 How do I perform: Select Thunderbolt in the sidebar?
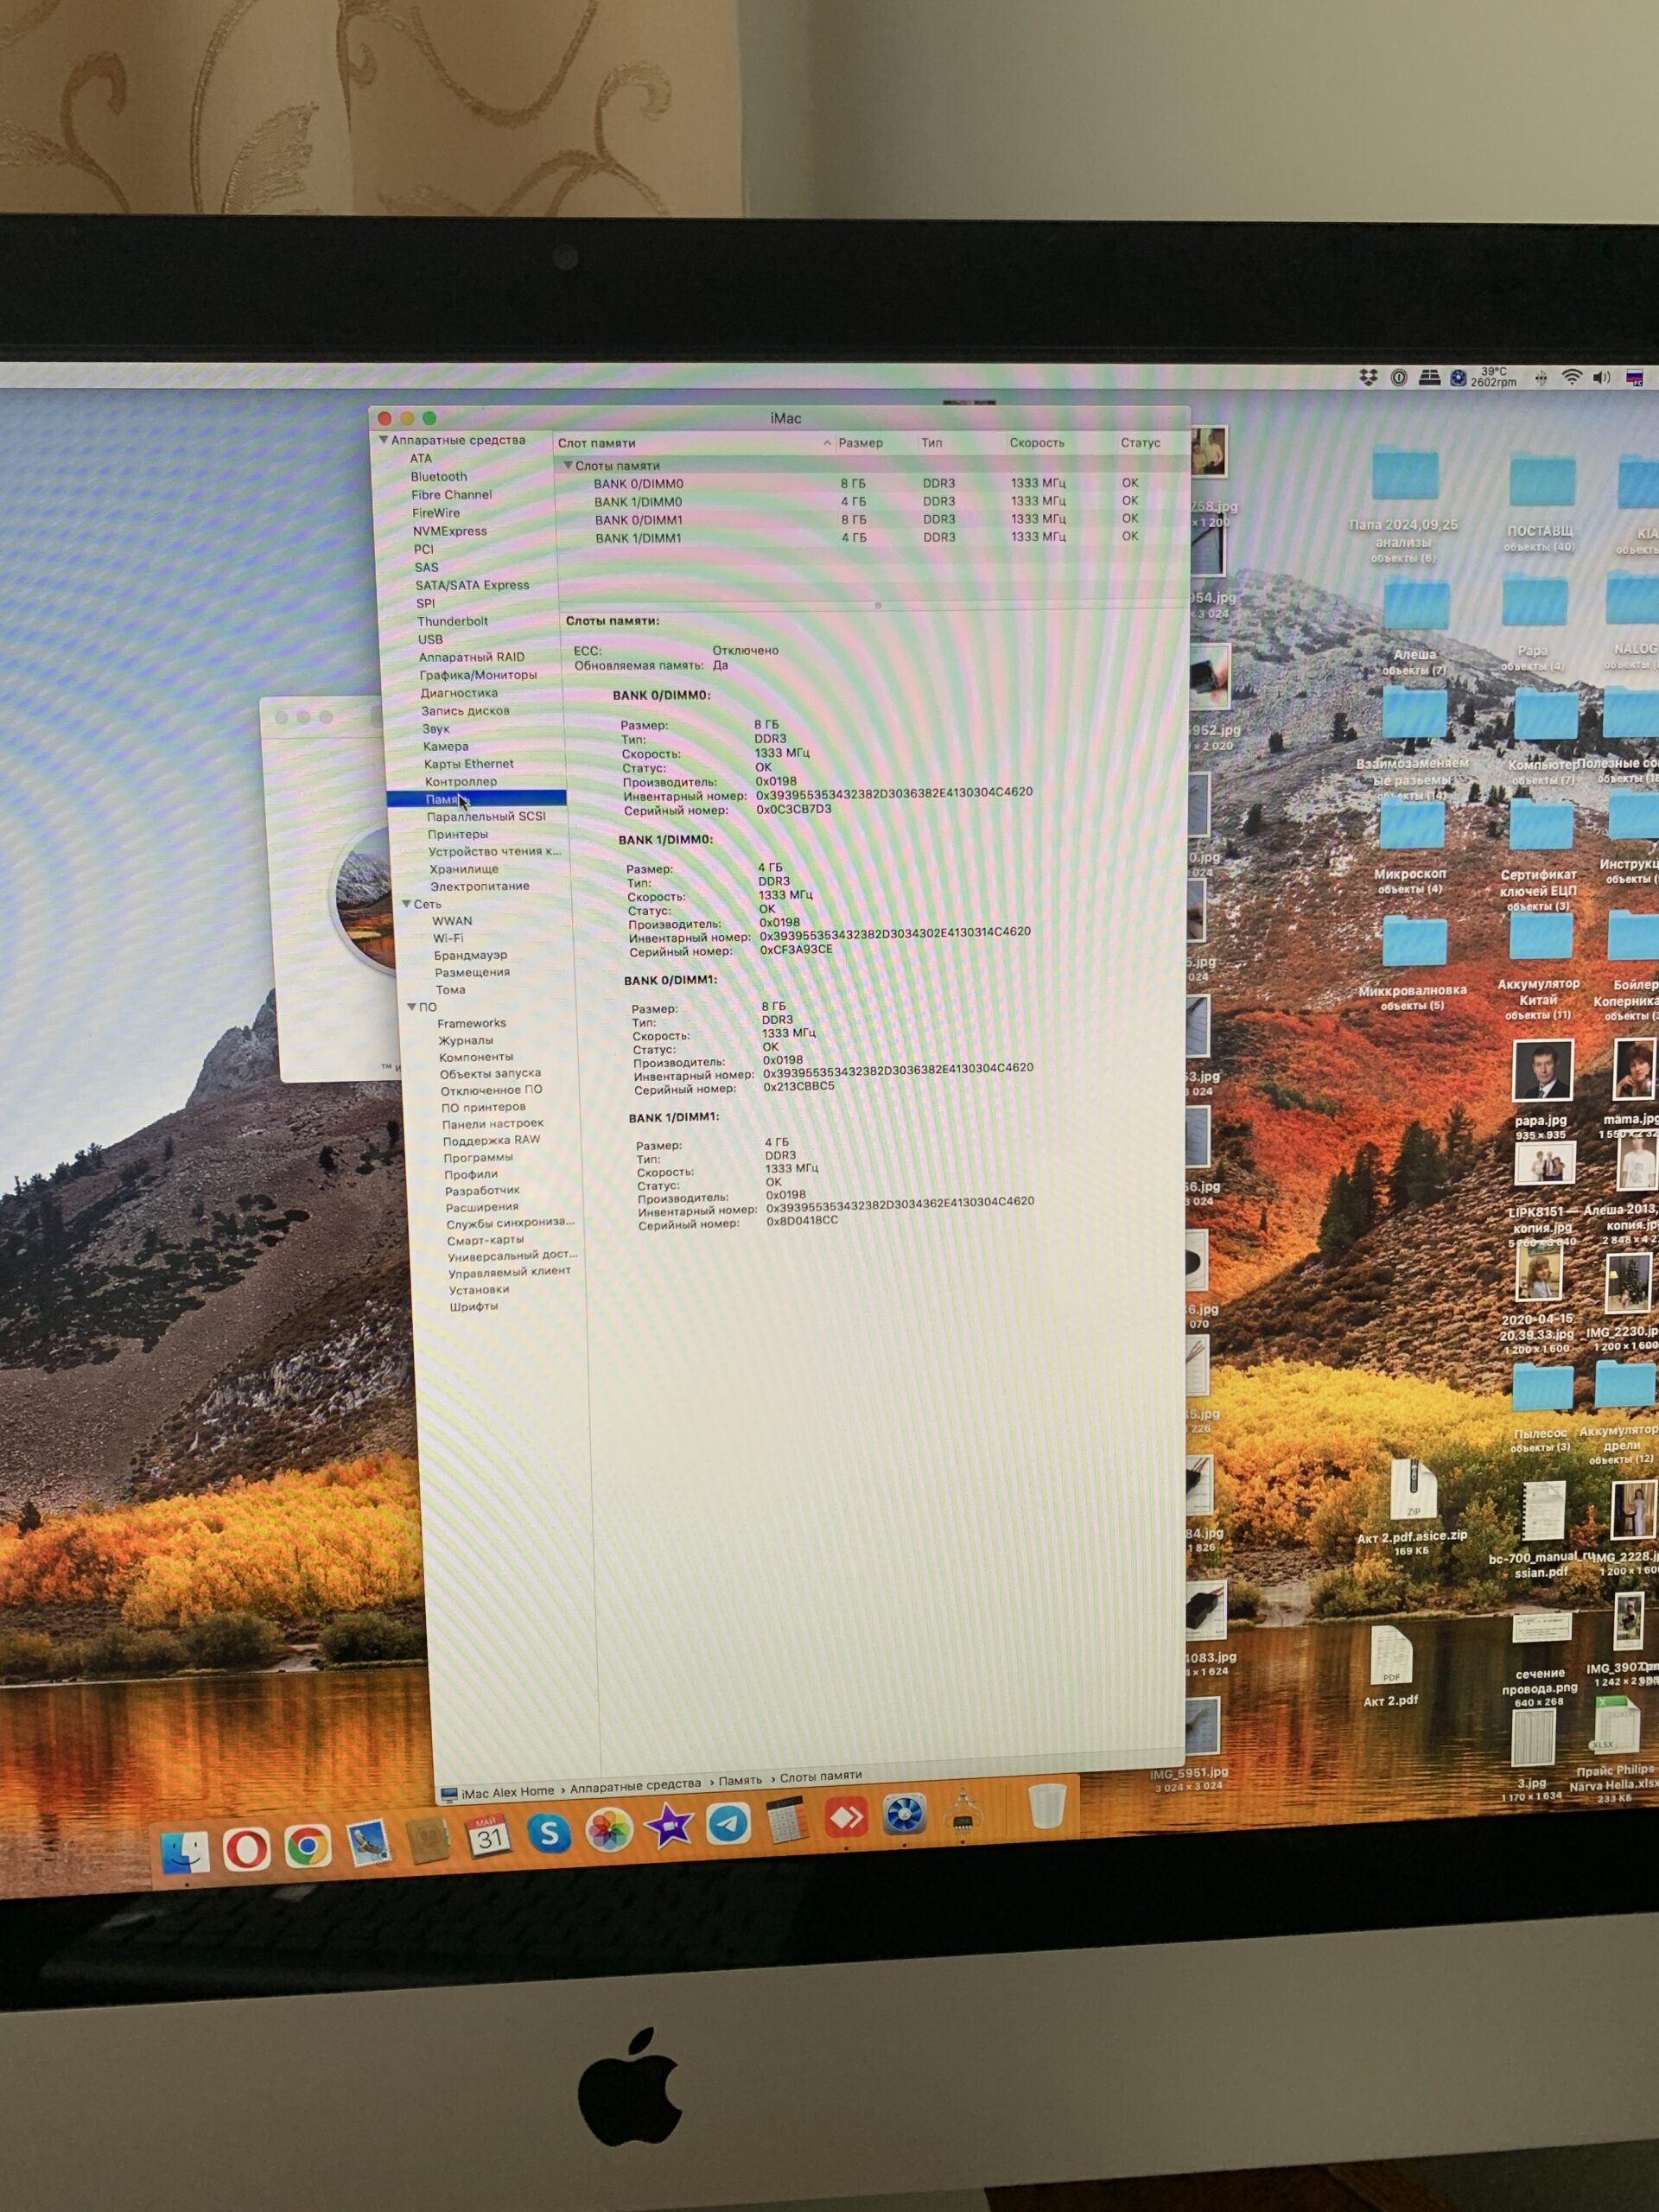[452, 621]
